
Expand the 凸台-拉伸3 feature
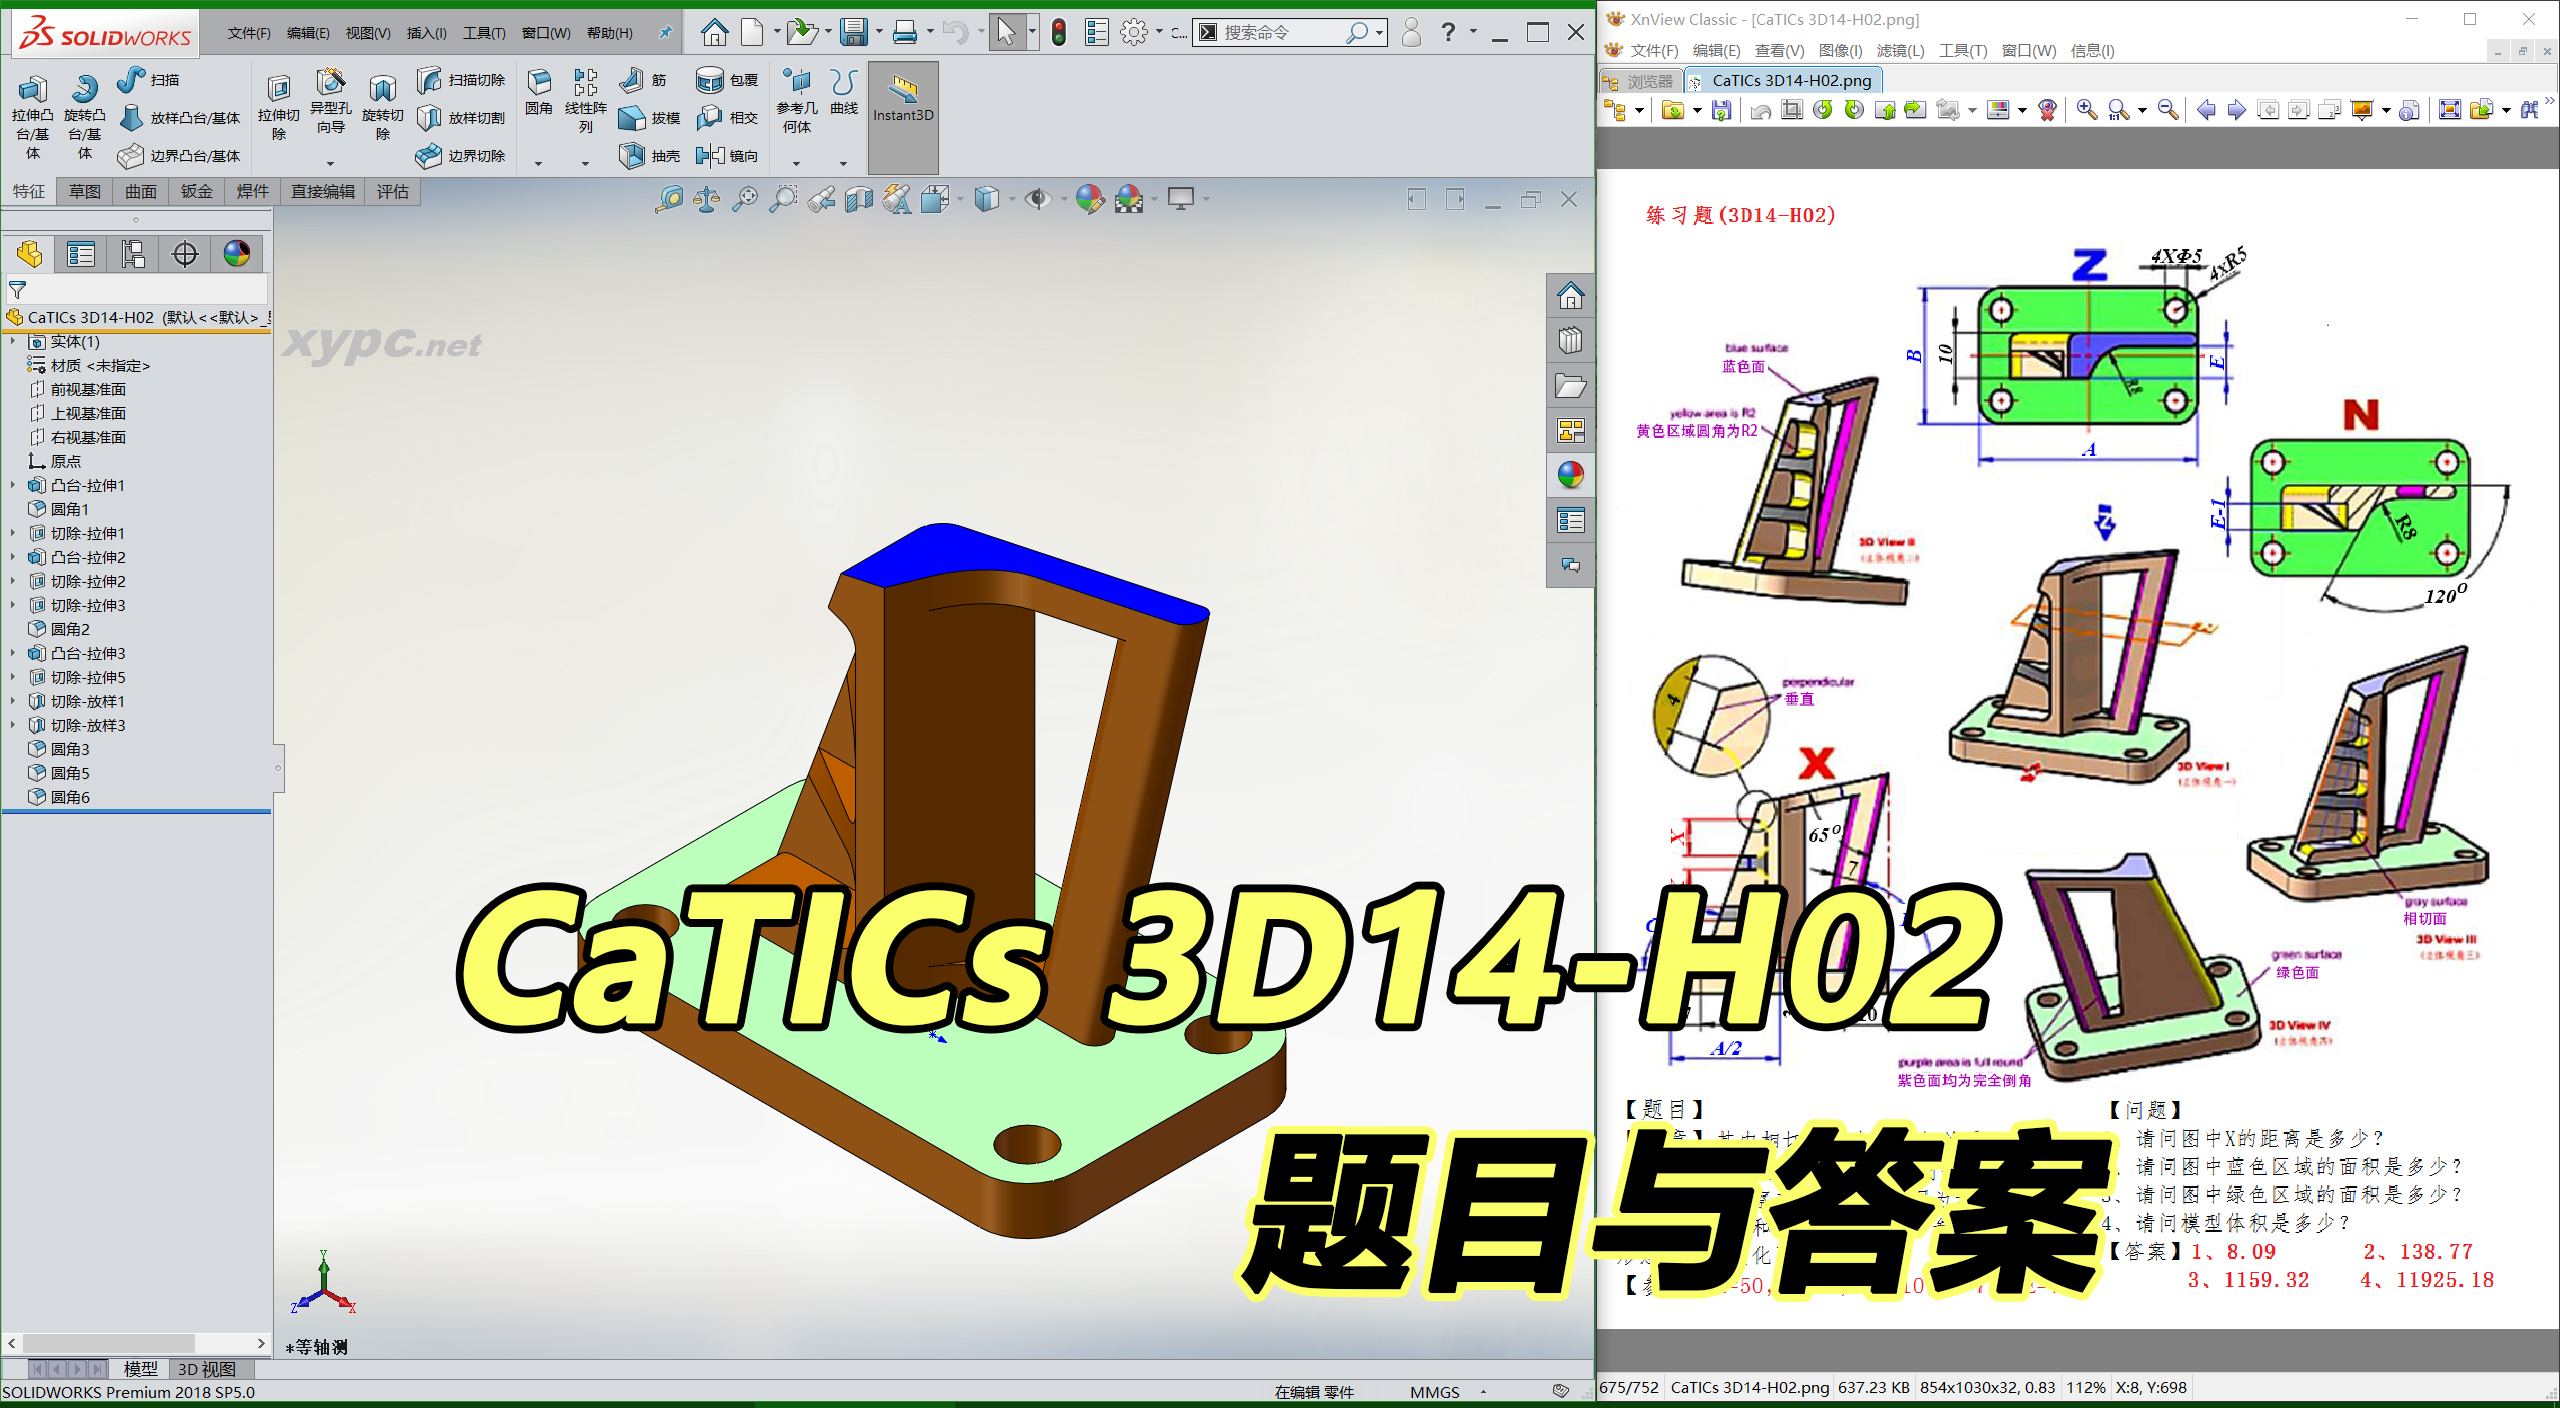(13, 653)
